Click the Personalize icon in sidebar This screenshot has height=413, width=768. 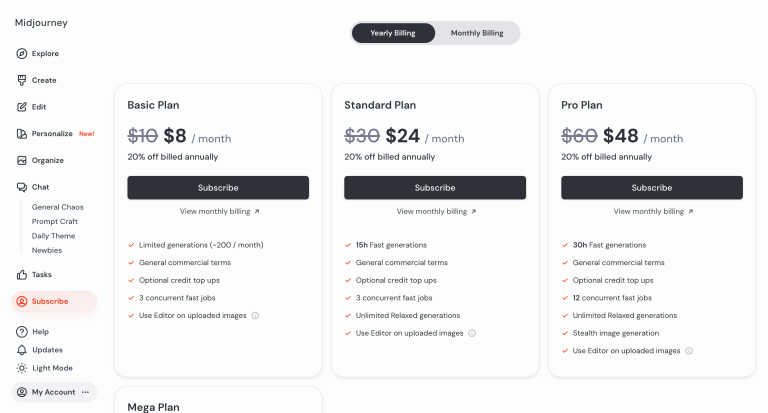[22, 134]
